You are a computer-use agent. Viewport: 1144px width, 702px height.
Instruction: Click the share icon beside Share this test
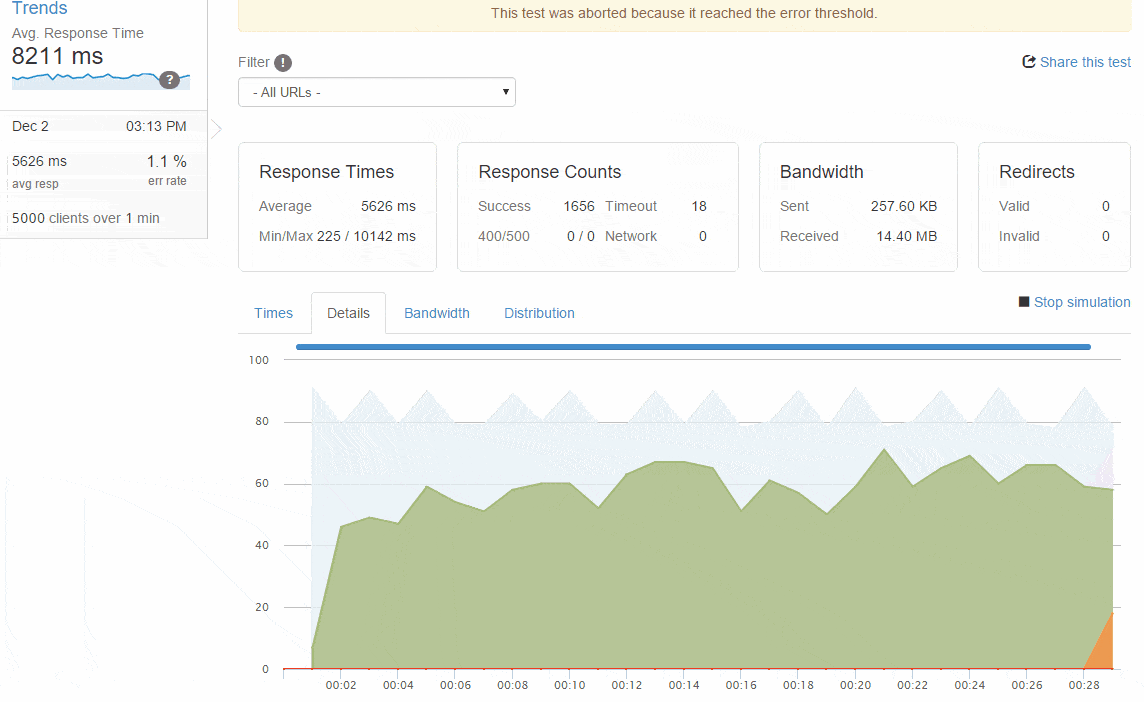point(1029,62)
